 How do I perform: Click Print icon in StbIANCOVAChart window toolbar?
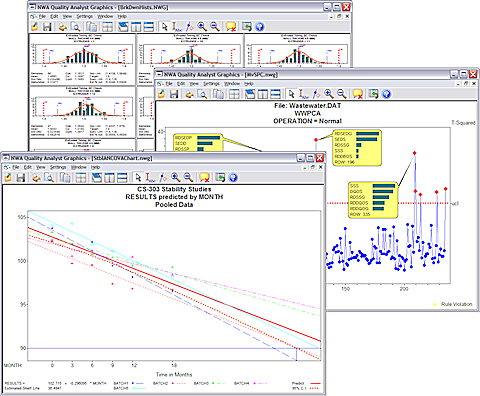pyautogui.click(x=36, y=177)
